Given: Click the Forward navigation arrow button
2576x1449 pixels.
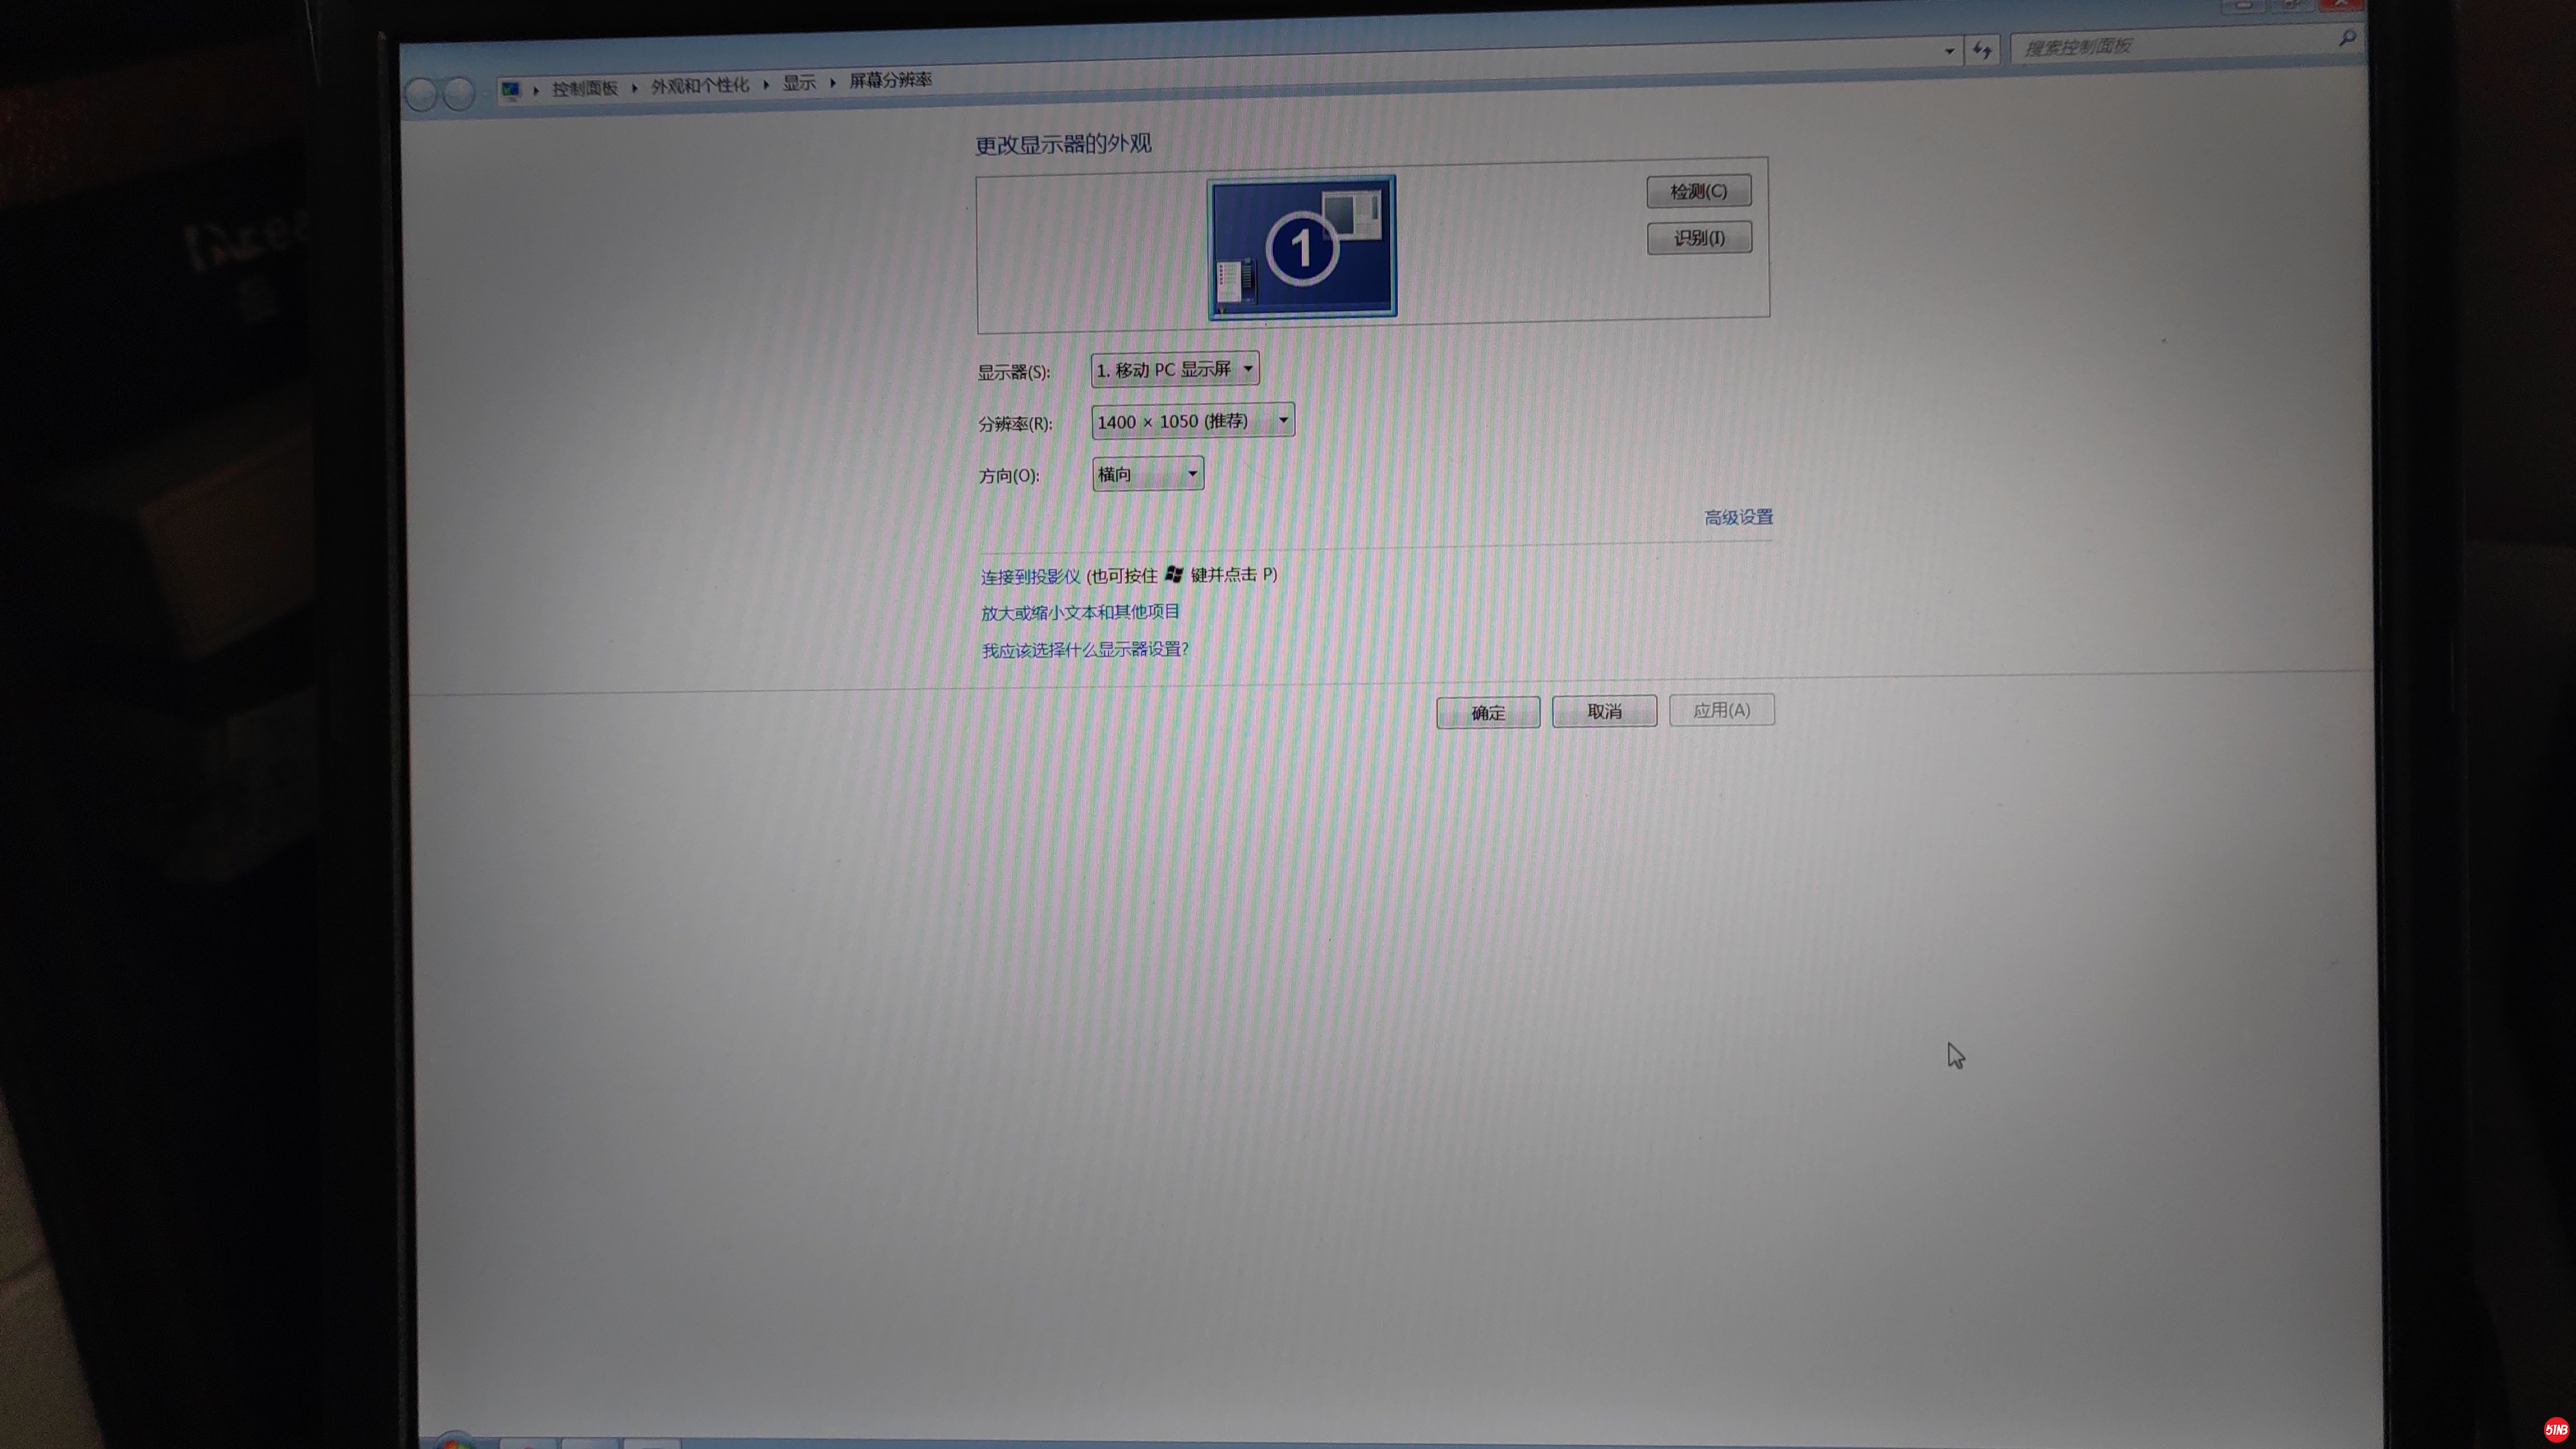Looking at the screenshot, I should pyautogui.click(x=458, y=94).
